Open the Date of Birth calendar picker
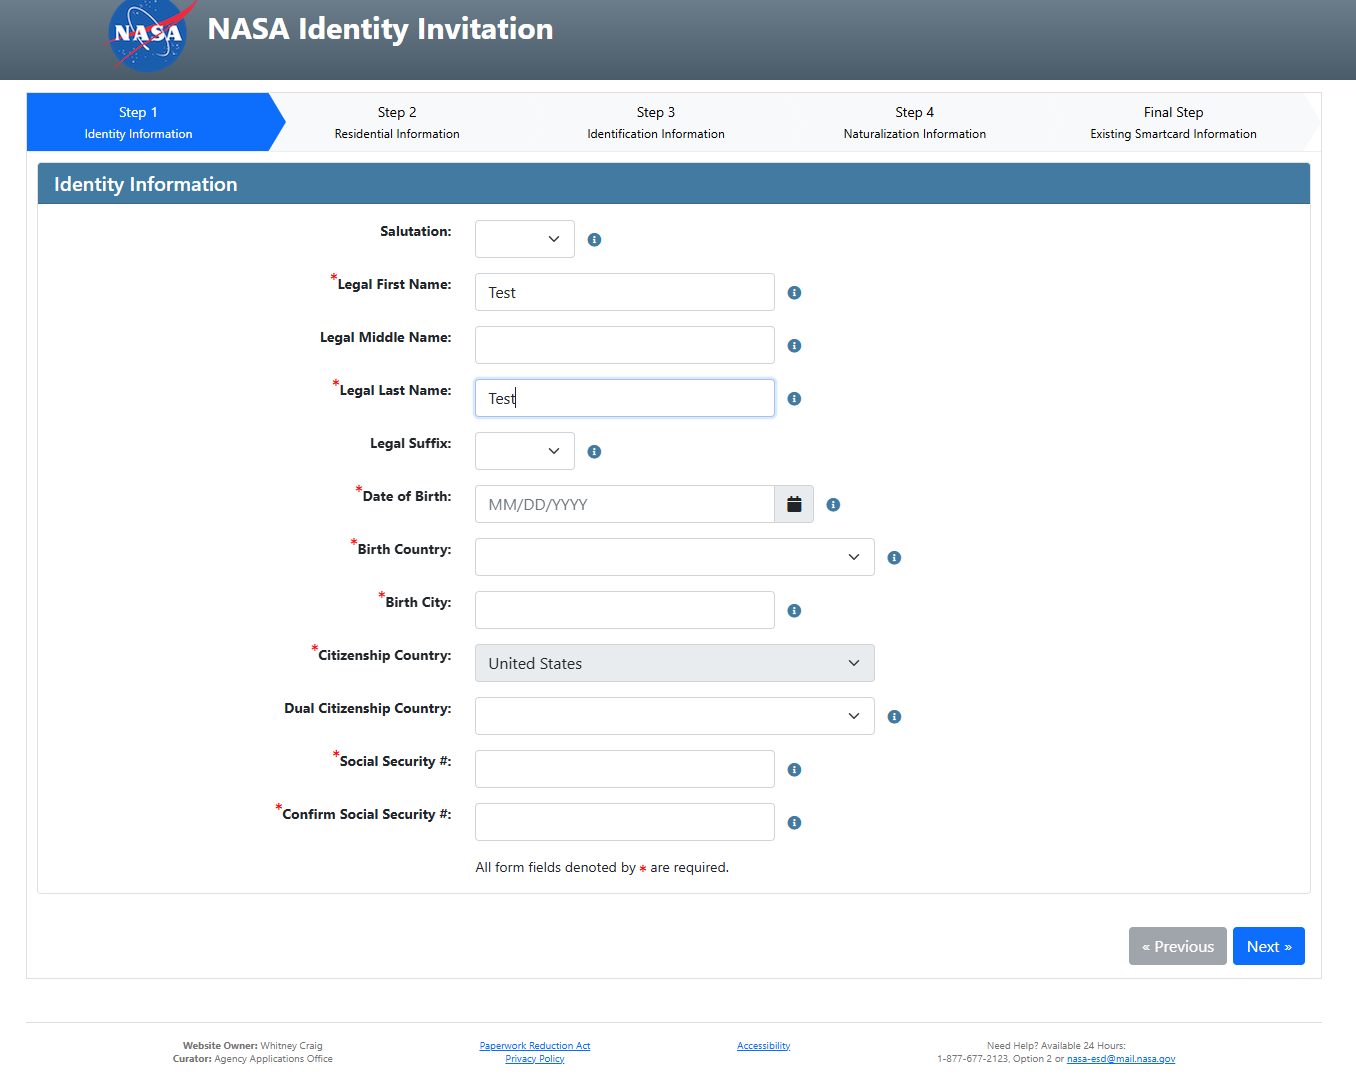The height and width of the screenshot is (1089, 1356). 794,505
